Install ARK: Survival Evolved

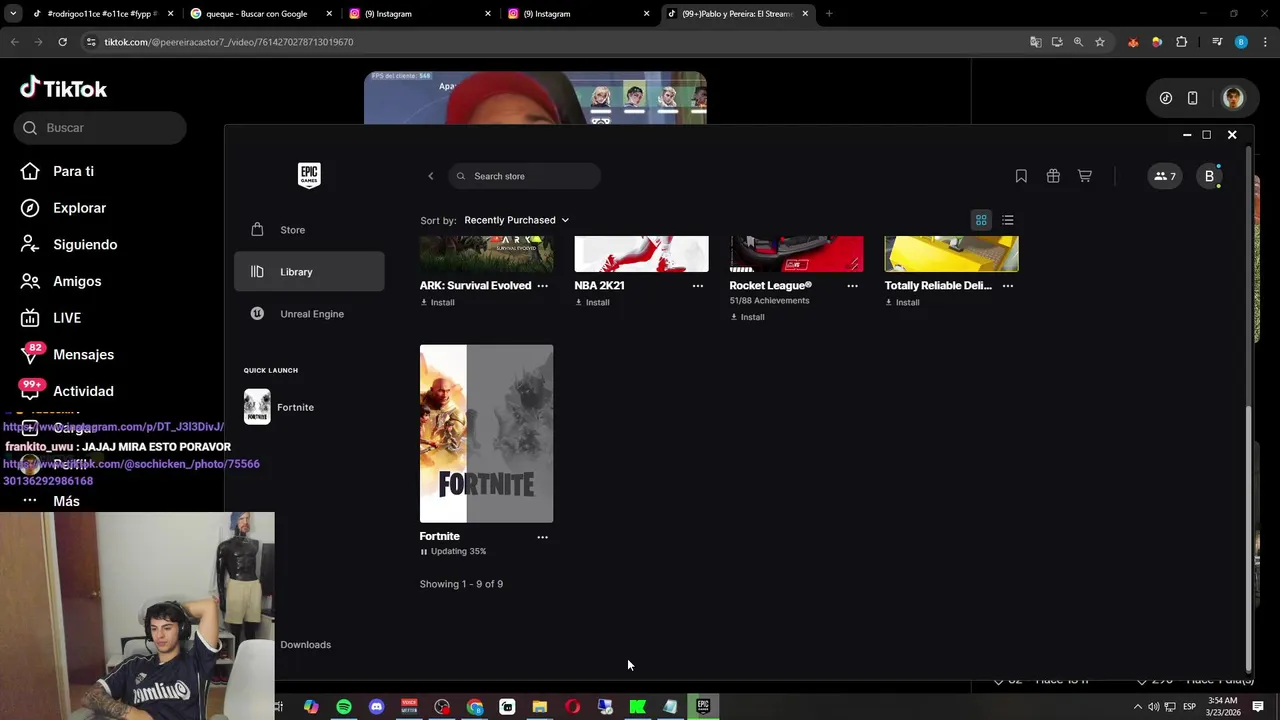[437, 302]
